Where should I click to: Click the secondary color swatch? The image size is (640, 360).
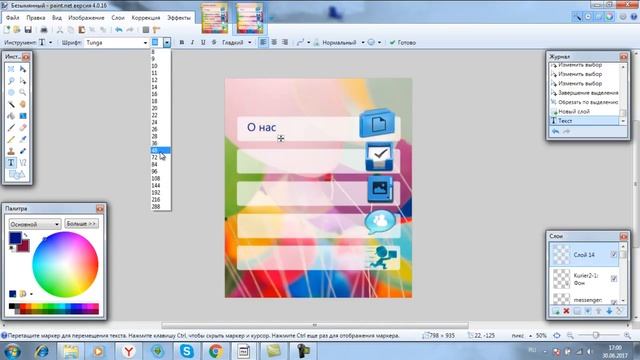(x=24, y=247)
